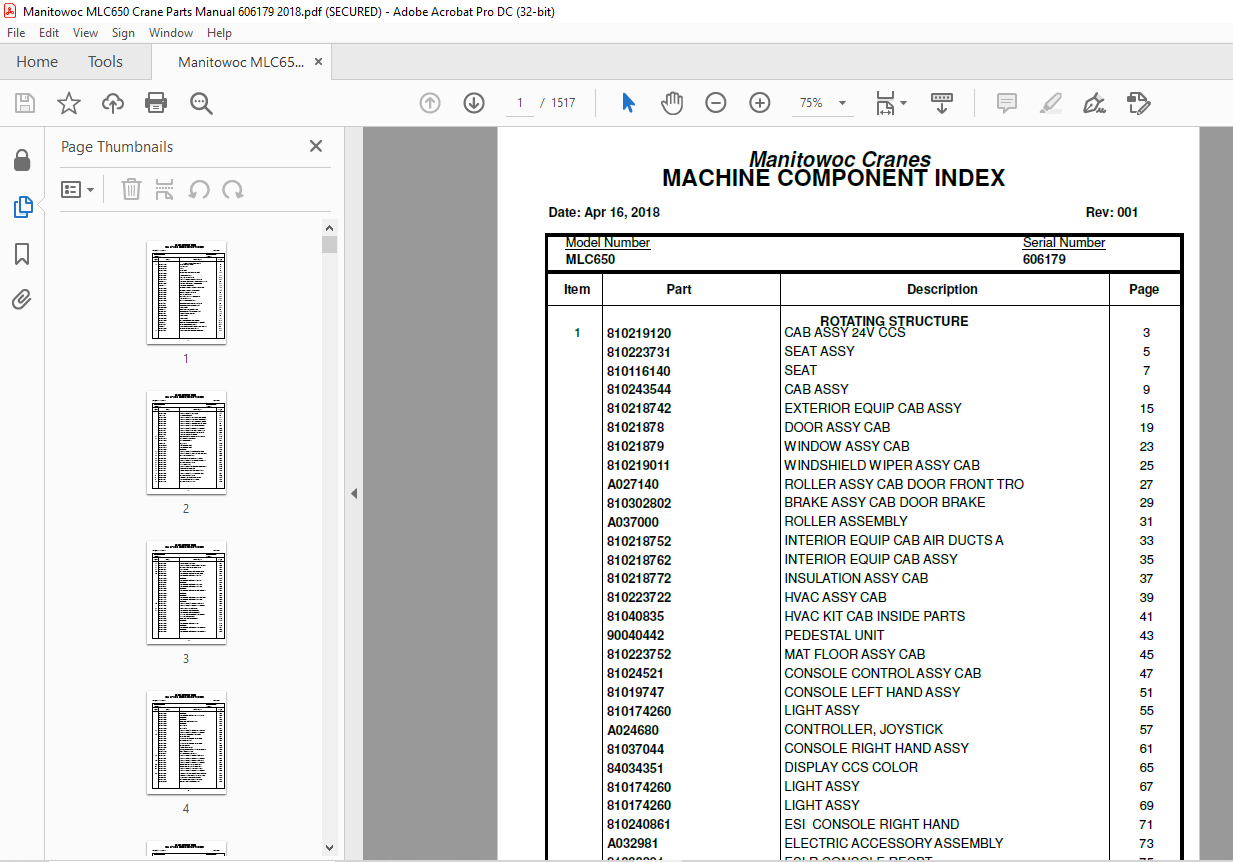1233x862 pixels.
Task: Open the Bookmarks sidebar icon
Action: pyautogui.click(x=22, y=254)
